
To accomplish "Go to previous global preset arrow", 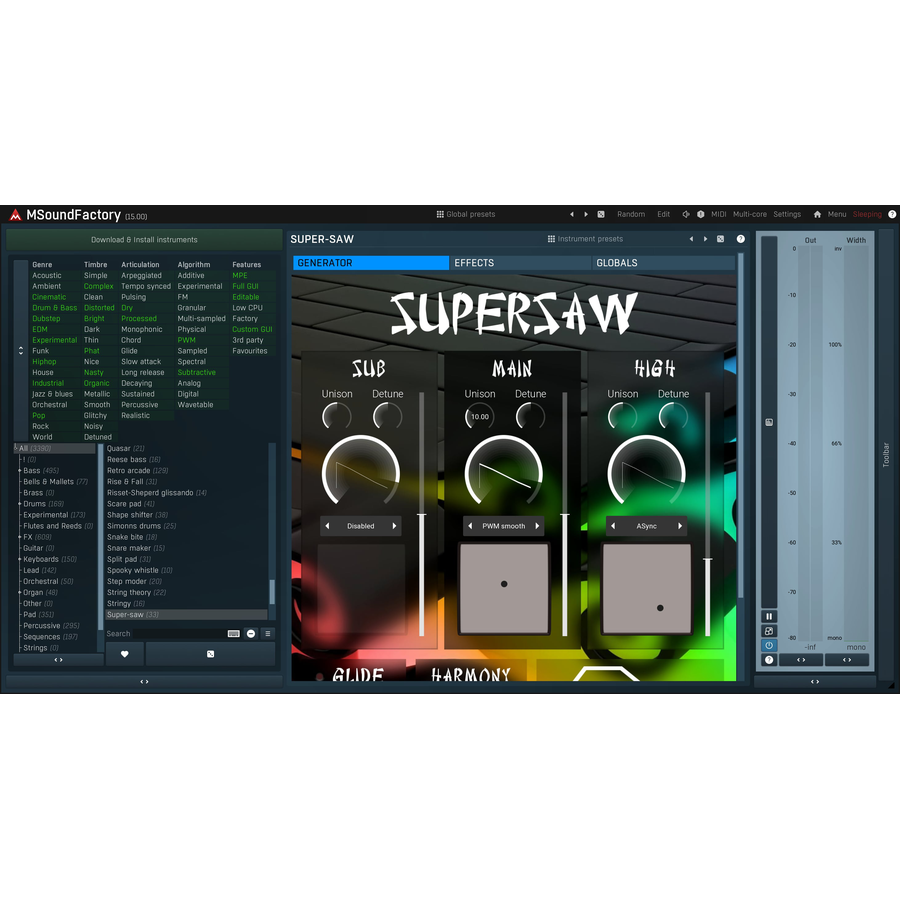I will pos(572,214).
